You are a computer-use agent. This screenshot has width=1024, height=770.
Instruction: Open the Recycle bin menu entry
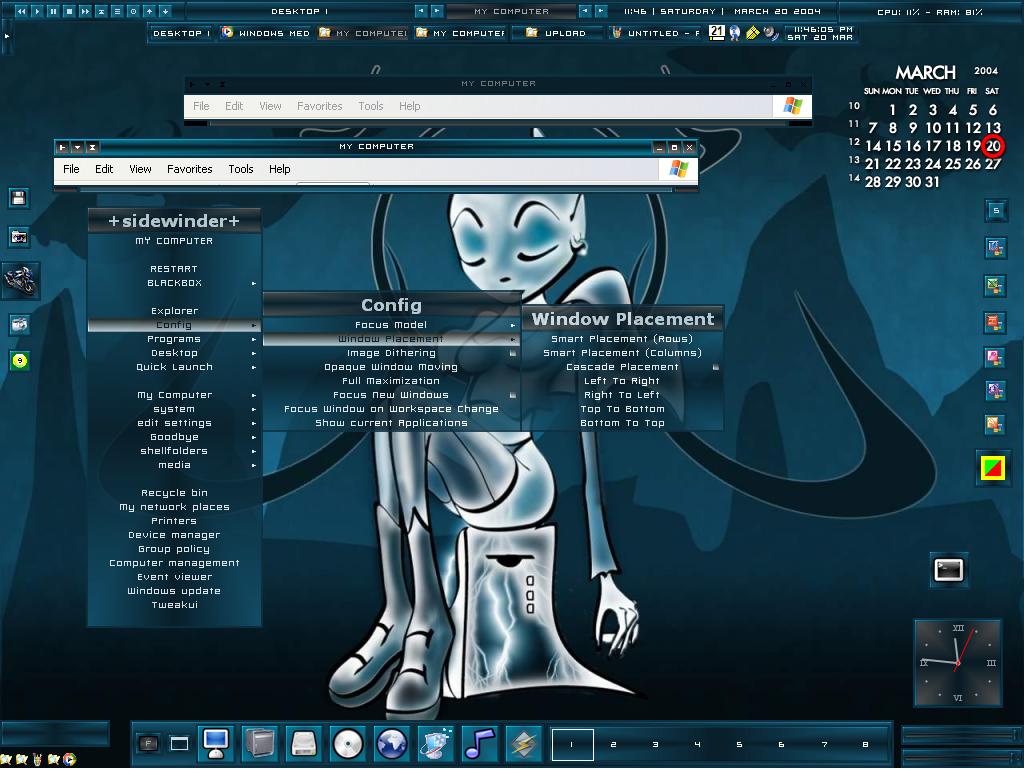click(174, 493)
